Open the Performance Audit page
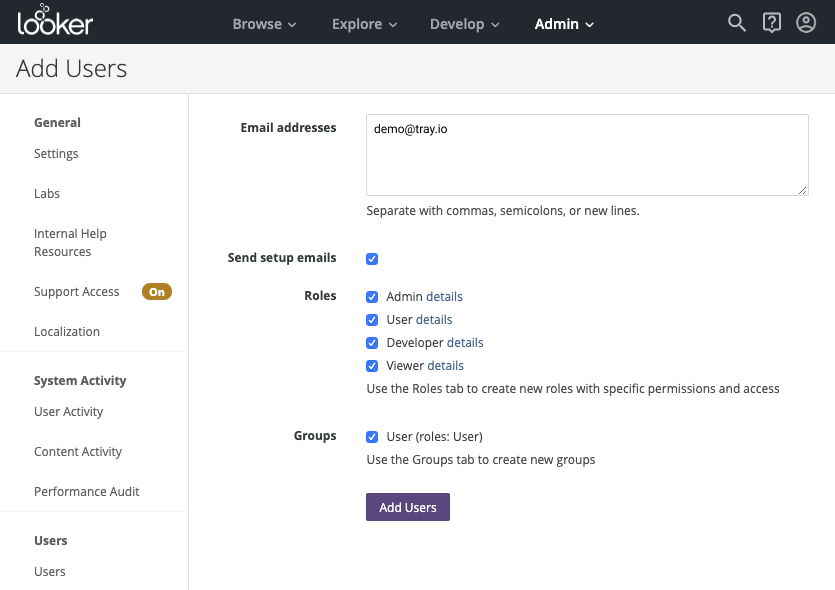Viewport: 835px width, 590px height. pos(87,491)
